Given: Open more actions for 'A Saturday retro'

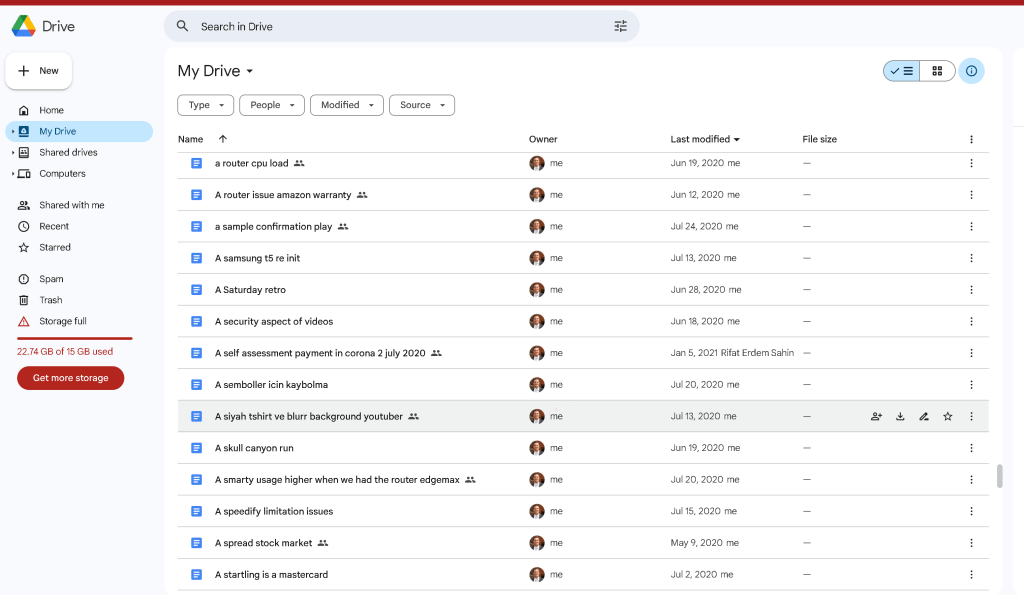Looking at the screenshot, I should pos(971,290).
